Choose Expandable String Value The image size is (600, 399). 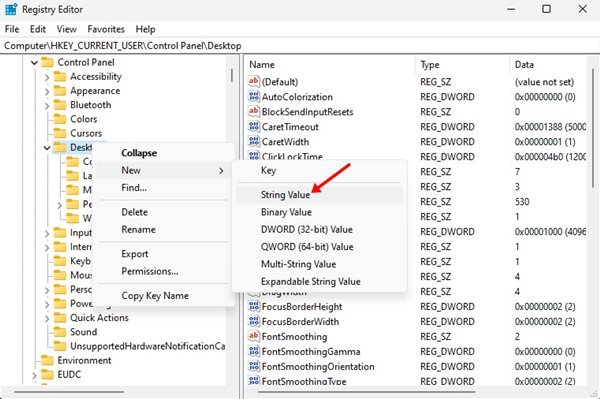[x=319, y=282]
